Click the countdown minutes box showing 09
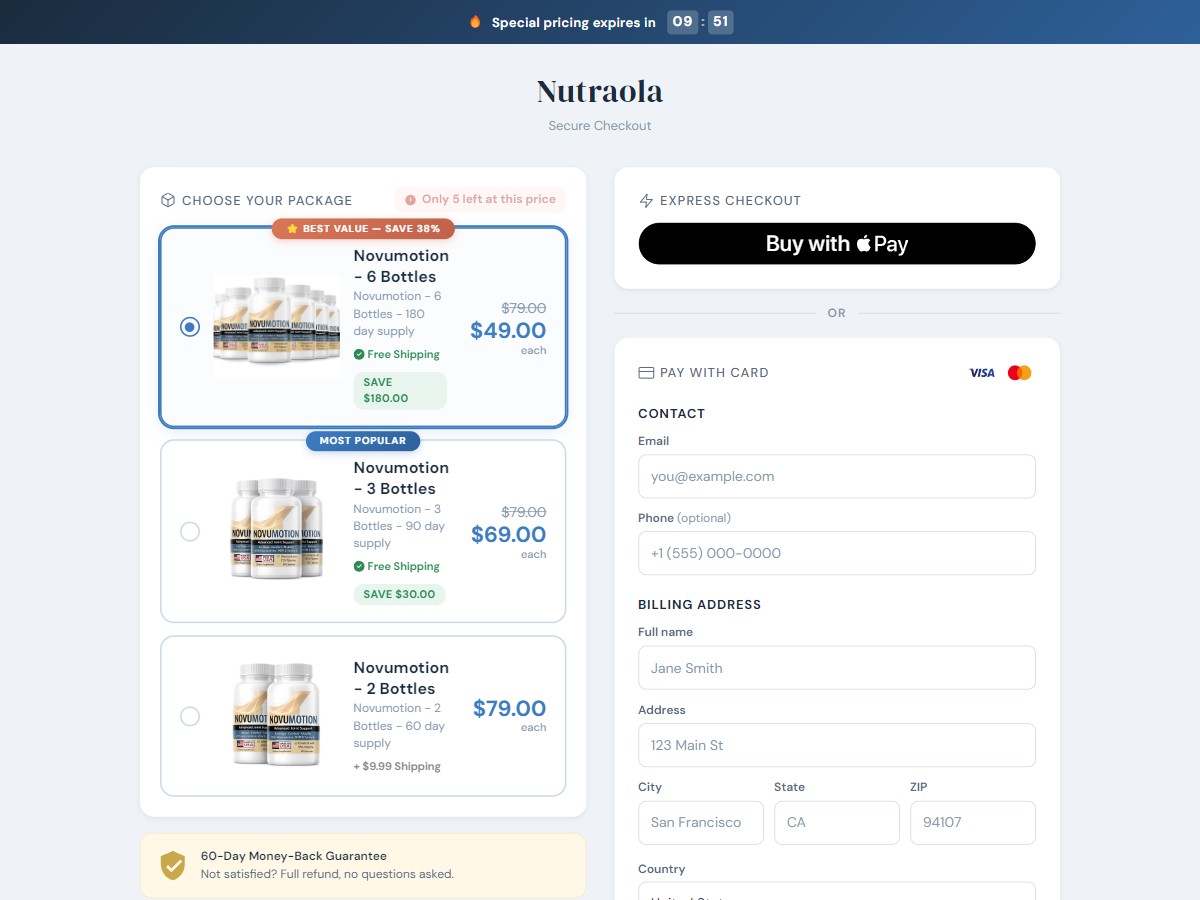1200x900 pixels. click(x=682, y=22)
